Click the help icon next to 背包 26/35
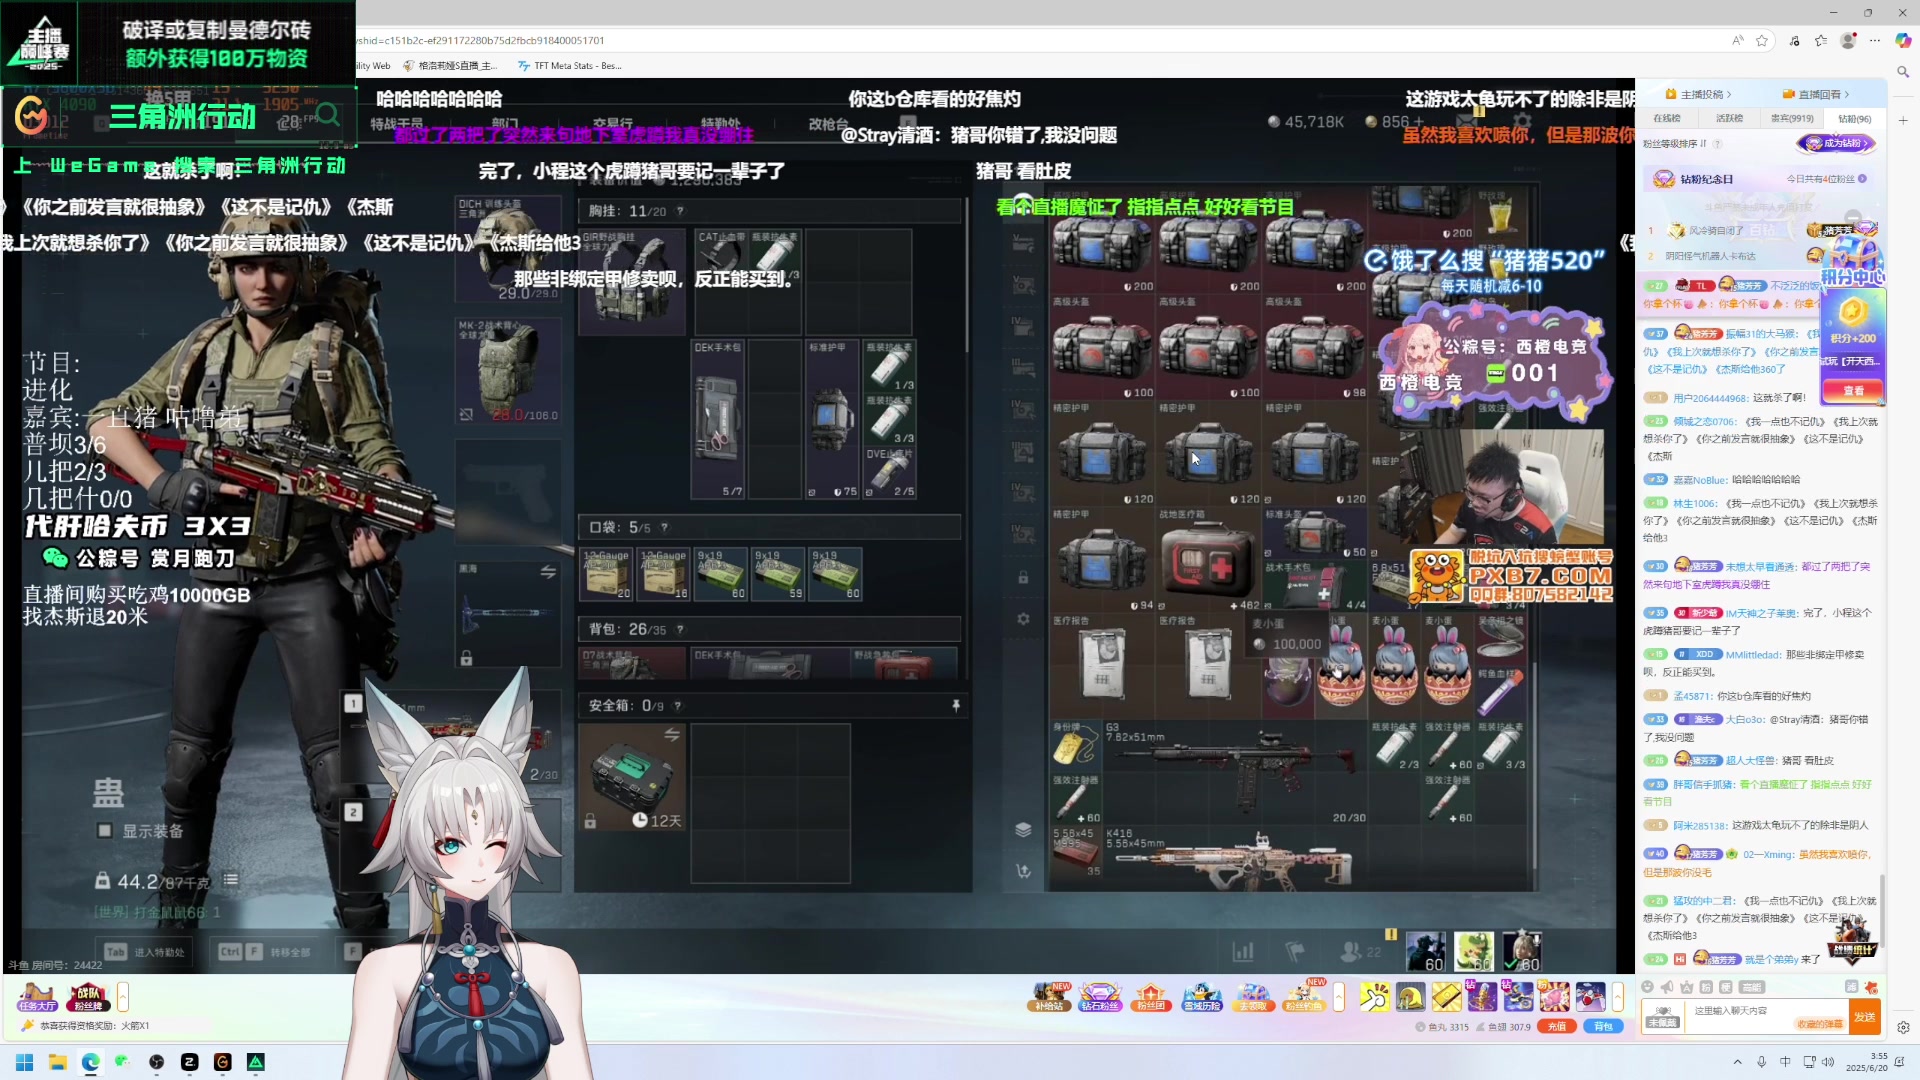 (680, 629)
